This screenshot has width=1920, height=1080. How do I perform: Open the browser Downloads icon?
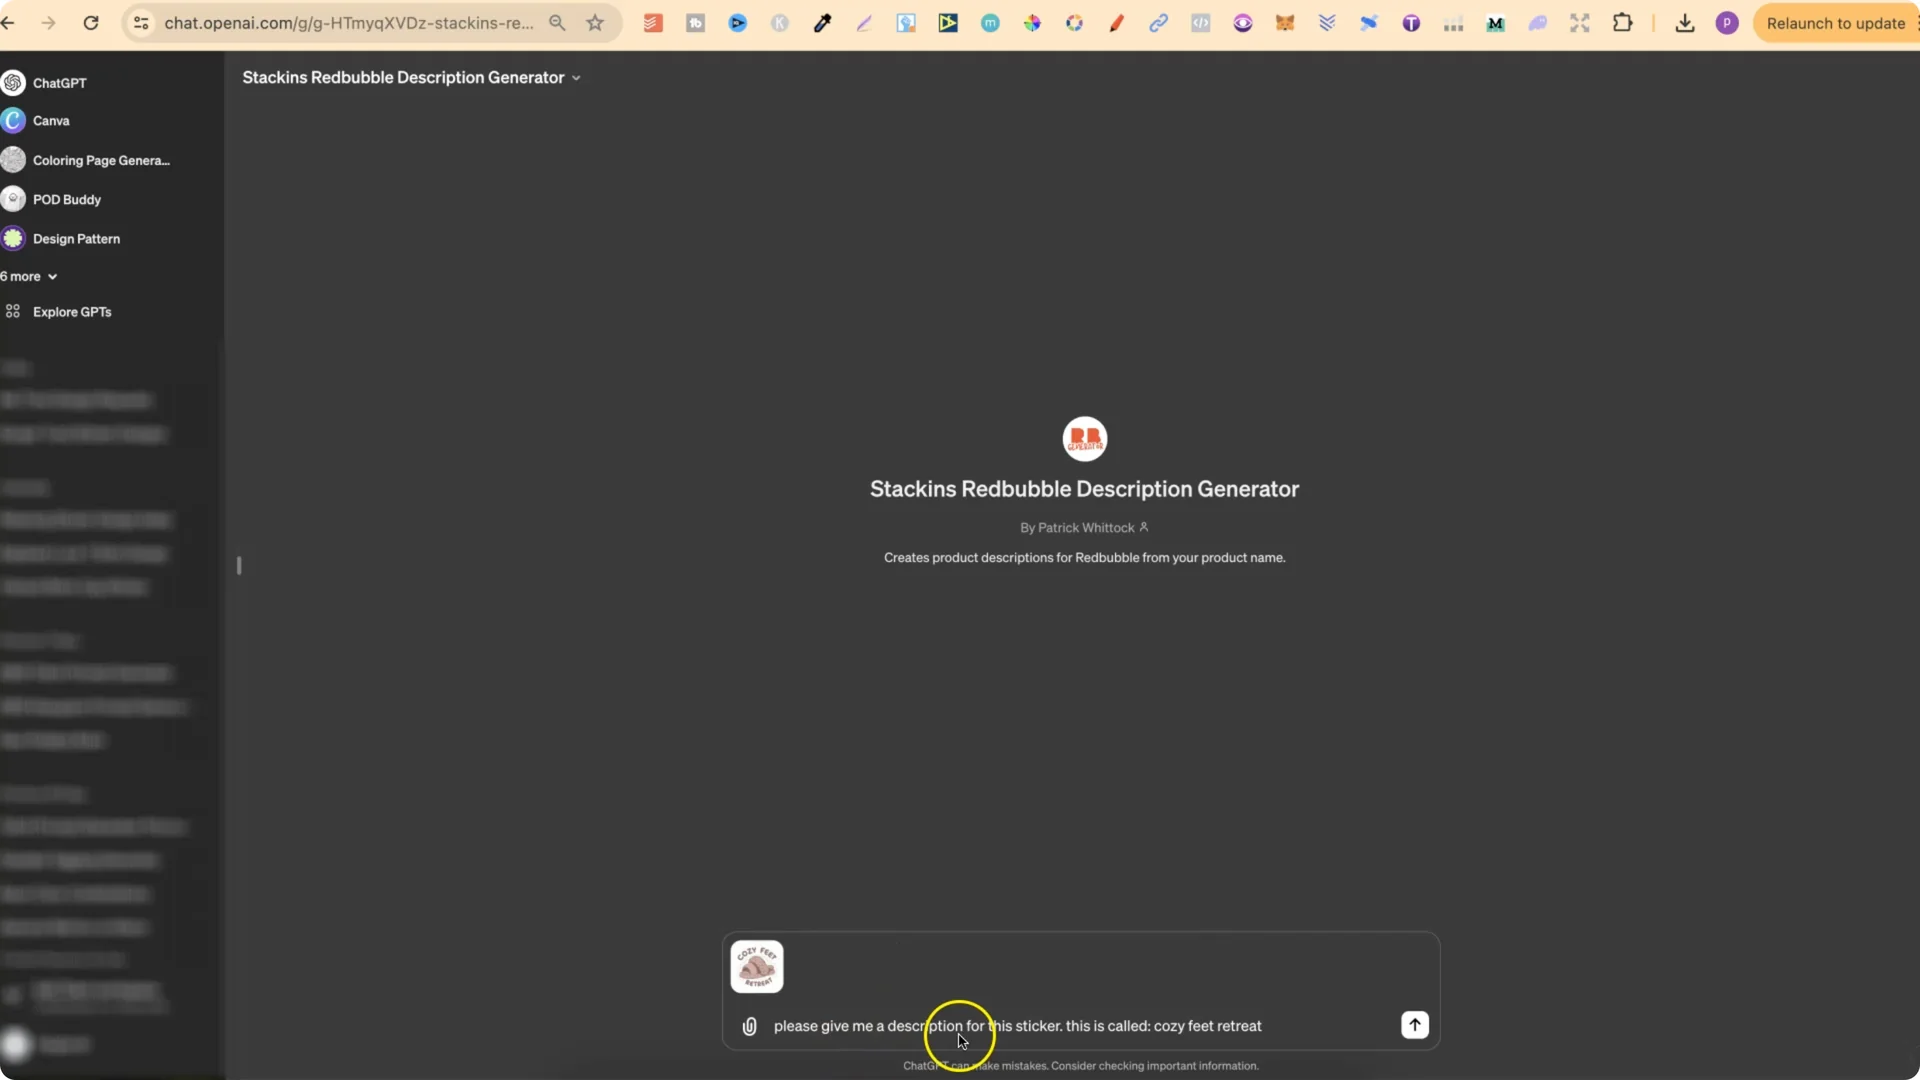1685,23
